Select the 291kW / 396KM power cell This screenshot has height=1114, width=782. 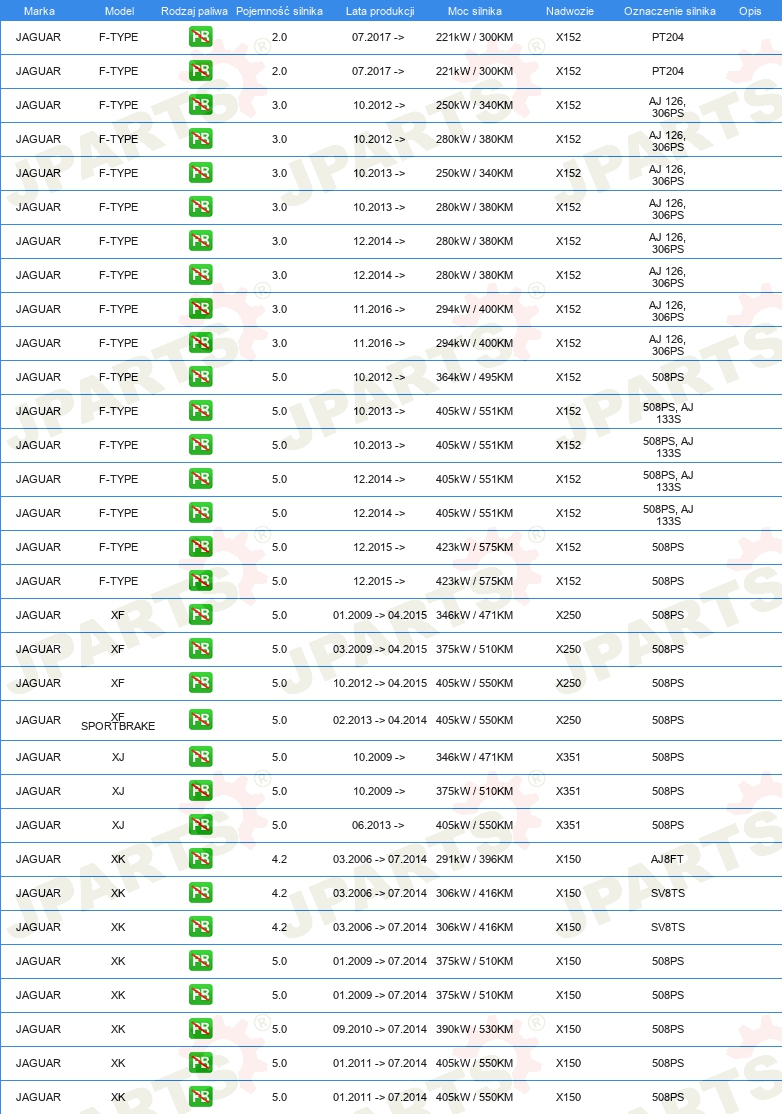point(474,860)
